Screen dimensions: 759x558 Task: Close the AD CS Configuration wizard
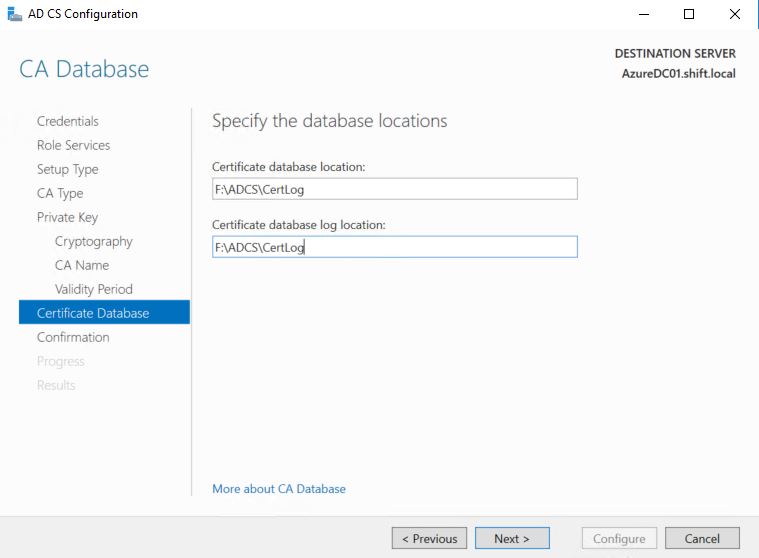735,14
